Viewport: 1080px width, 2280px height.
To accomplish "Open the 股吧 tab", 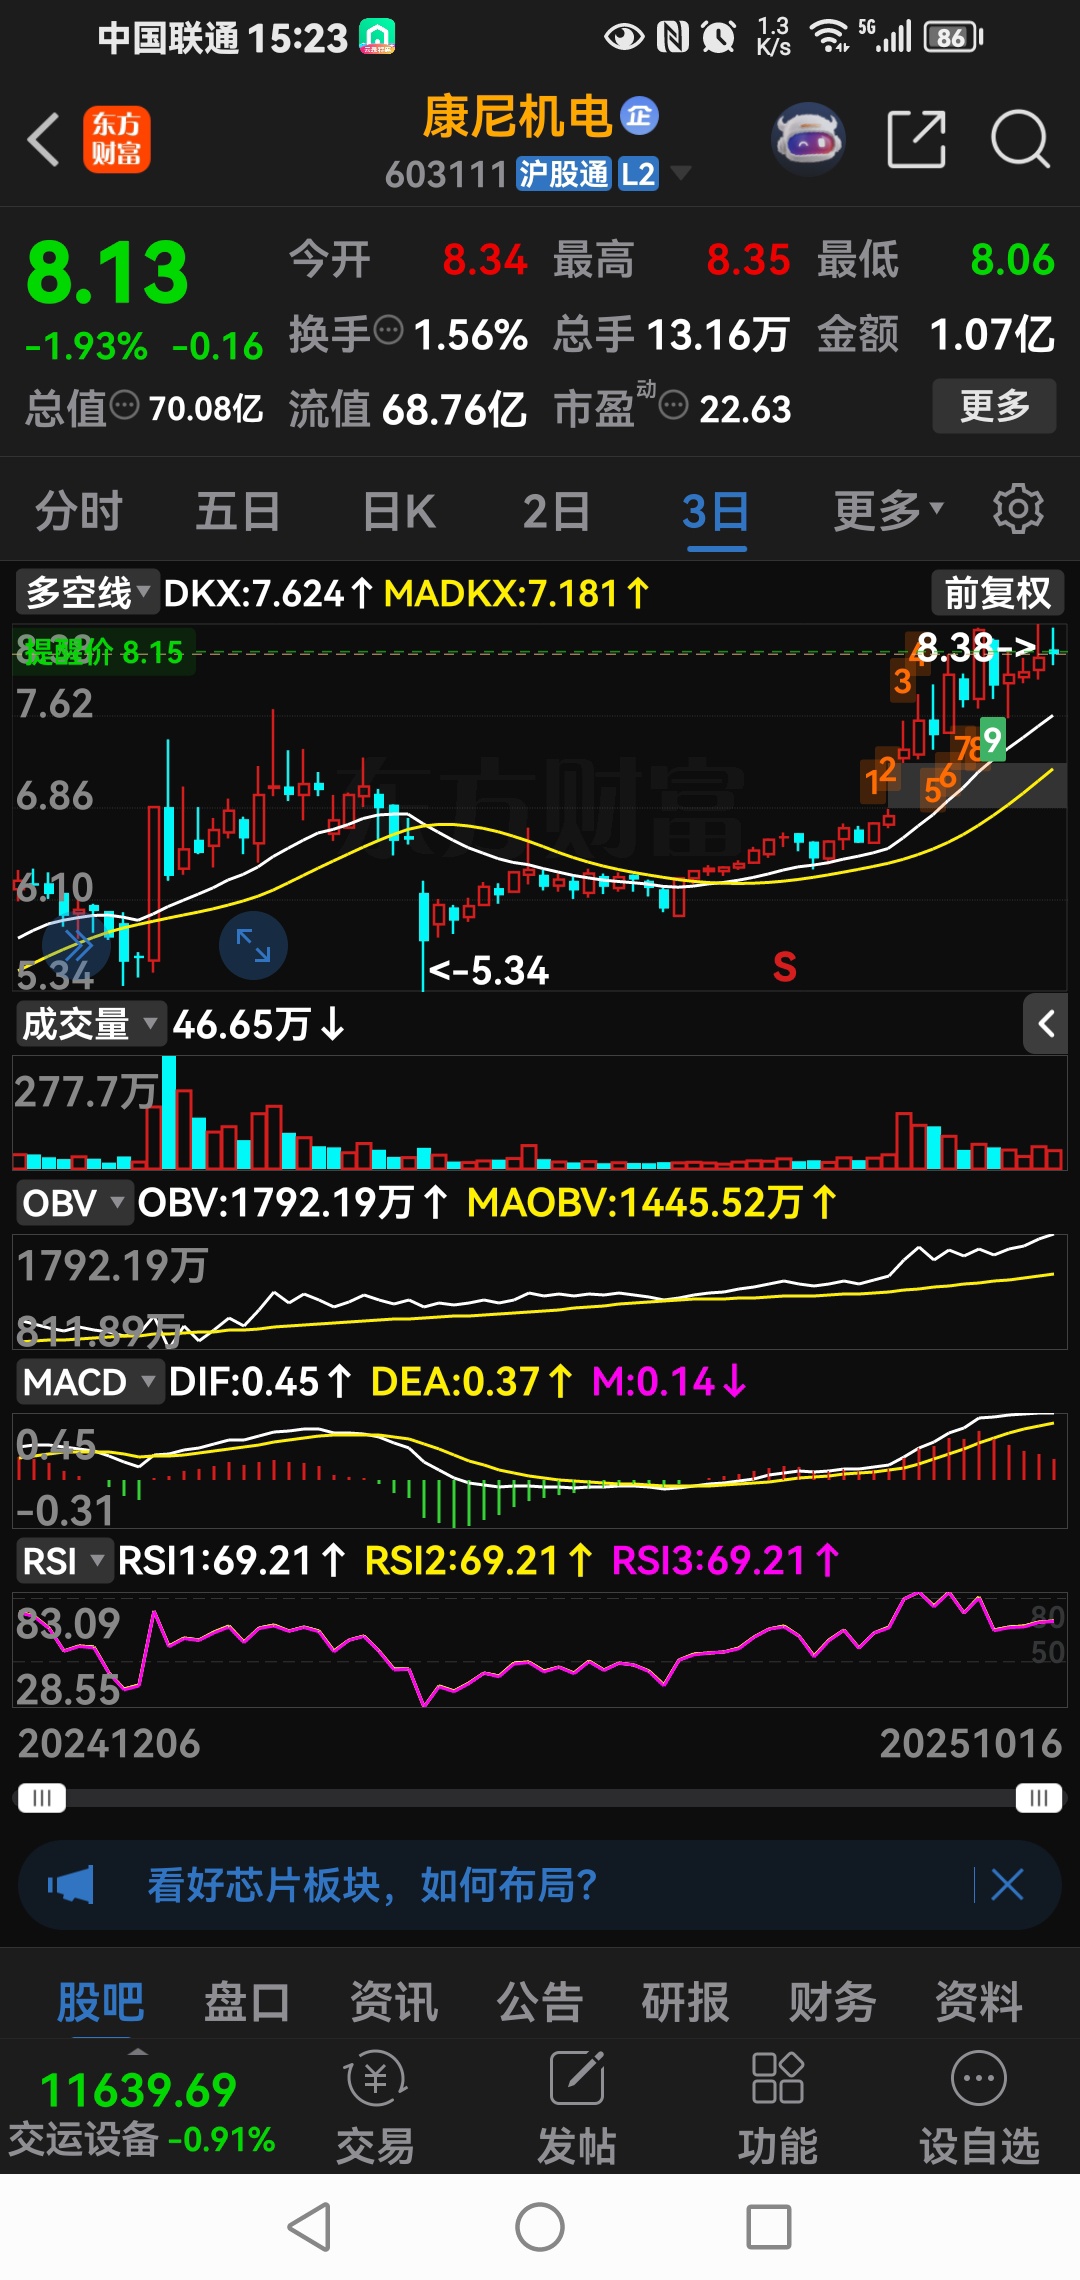I will (100, 2001).
